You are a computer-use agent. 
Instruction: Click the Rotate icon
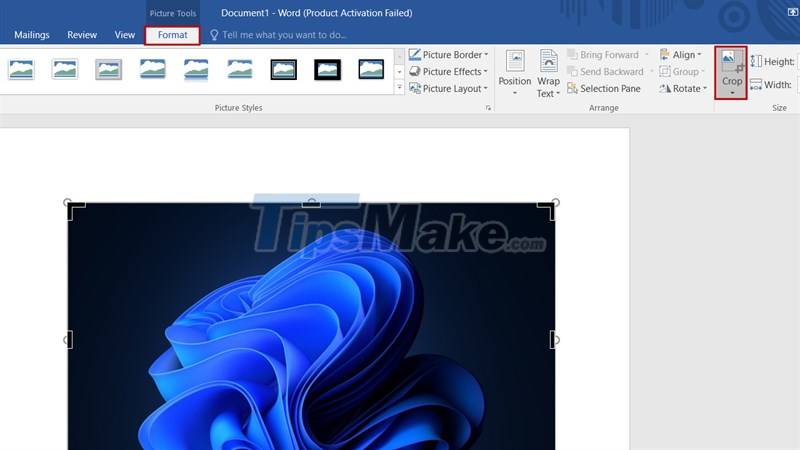pos(664,88)
